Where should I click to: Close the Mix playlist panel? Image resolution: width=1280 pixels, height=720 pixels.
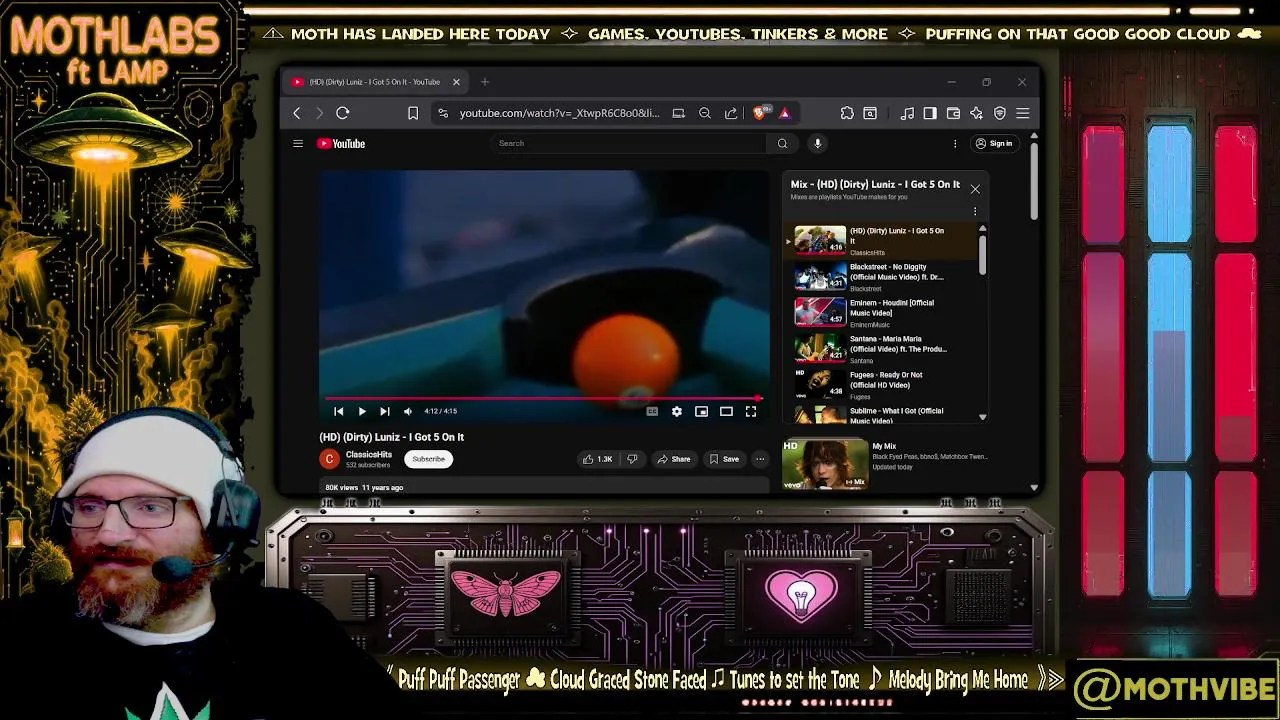point(975,188)
